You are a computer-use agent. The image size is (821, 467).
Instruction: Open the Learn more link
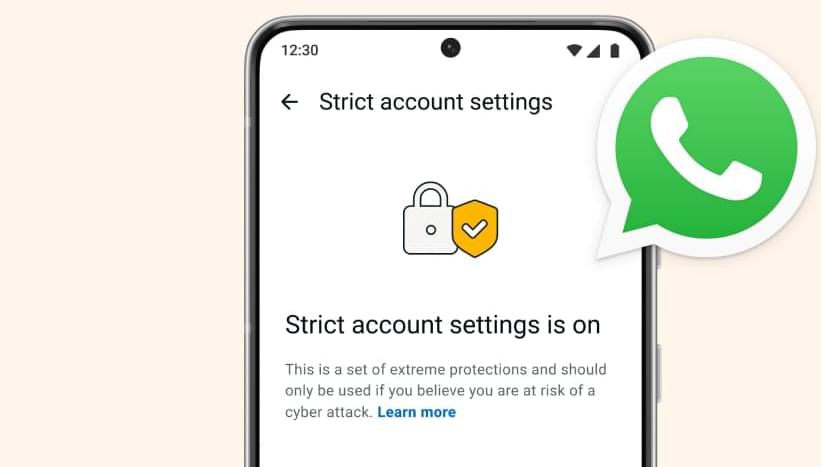pos(416,412)
